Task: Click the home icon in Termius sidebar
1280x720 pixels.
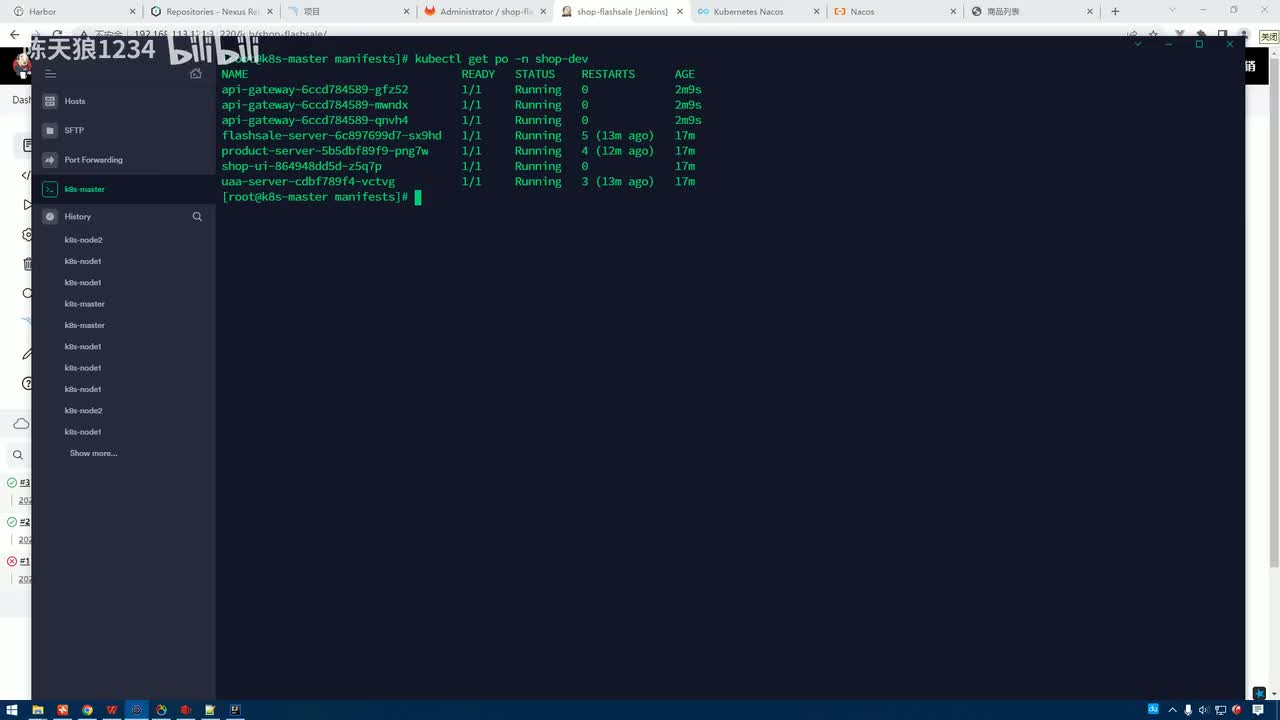Action: pos(196,74)
